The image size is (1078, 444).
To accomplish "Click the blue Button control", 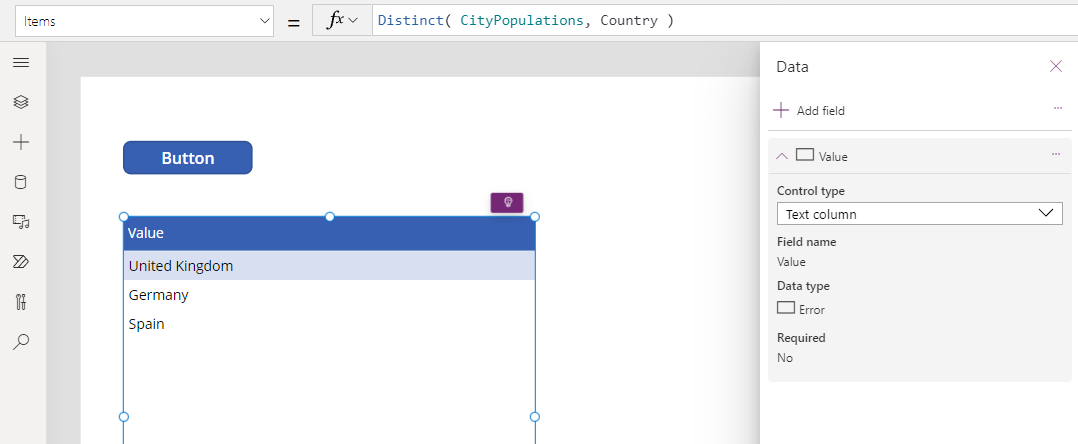I will (188, 158).
